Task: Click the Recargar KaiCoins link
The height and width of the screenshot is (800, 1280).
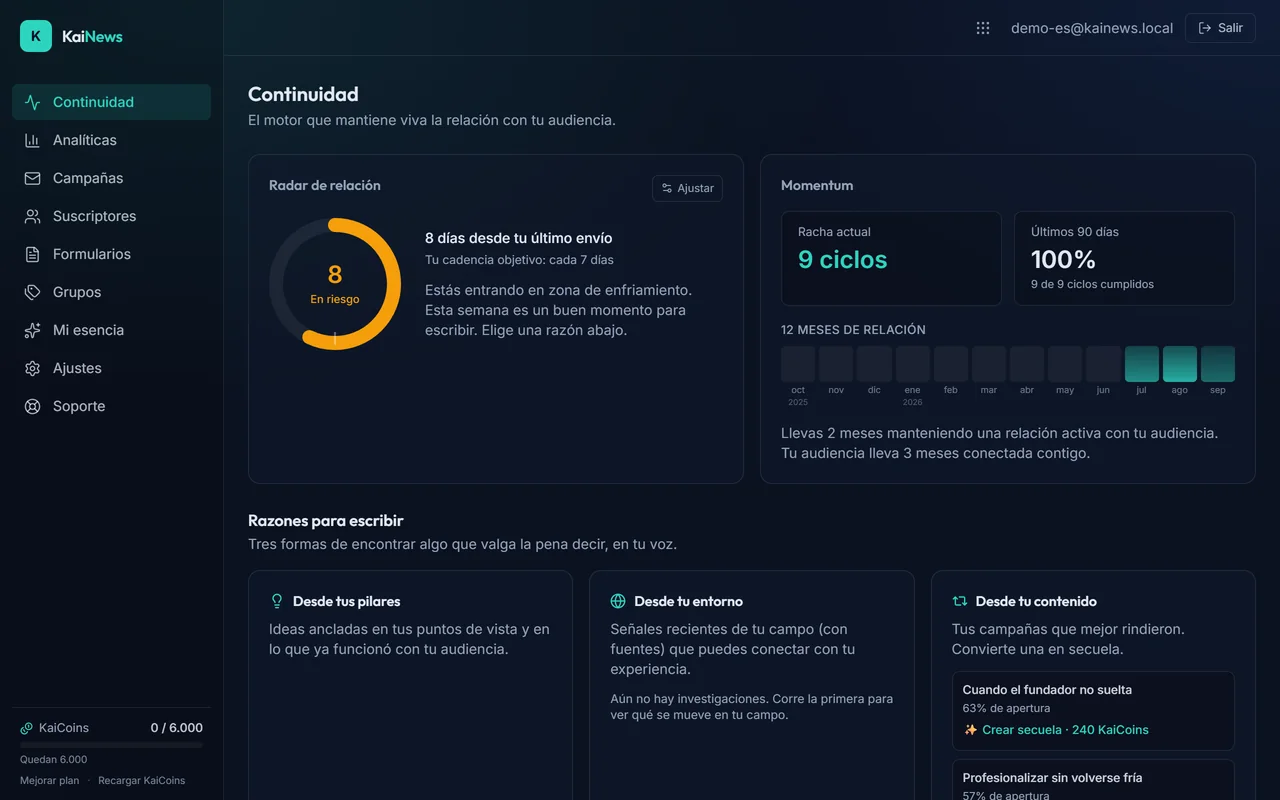Action: [x=141, y=780]
